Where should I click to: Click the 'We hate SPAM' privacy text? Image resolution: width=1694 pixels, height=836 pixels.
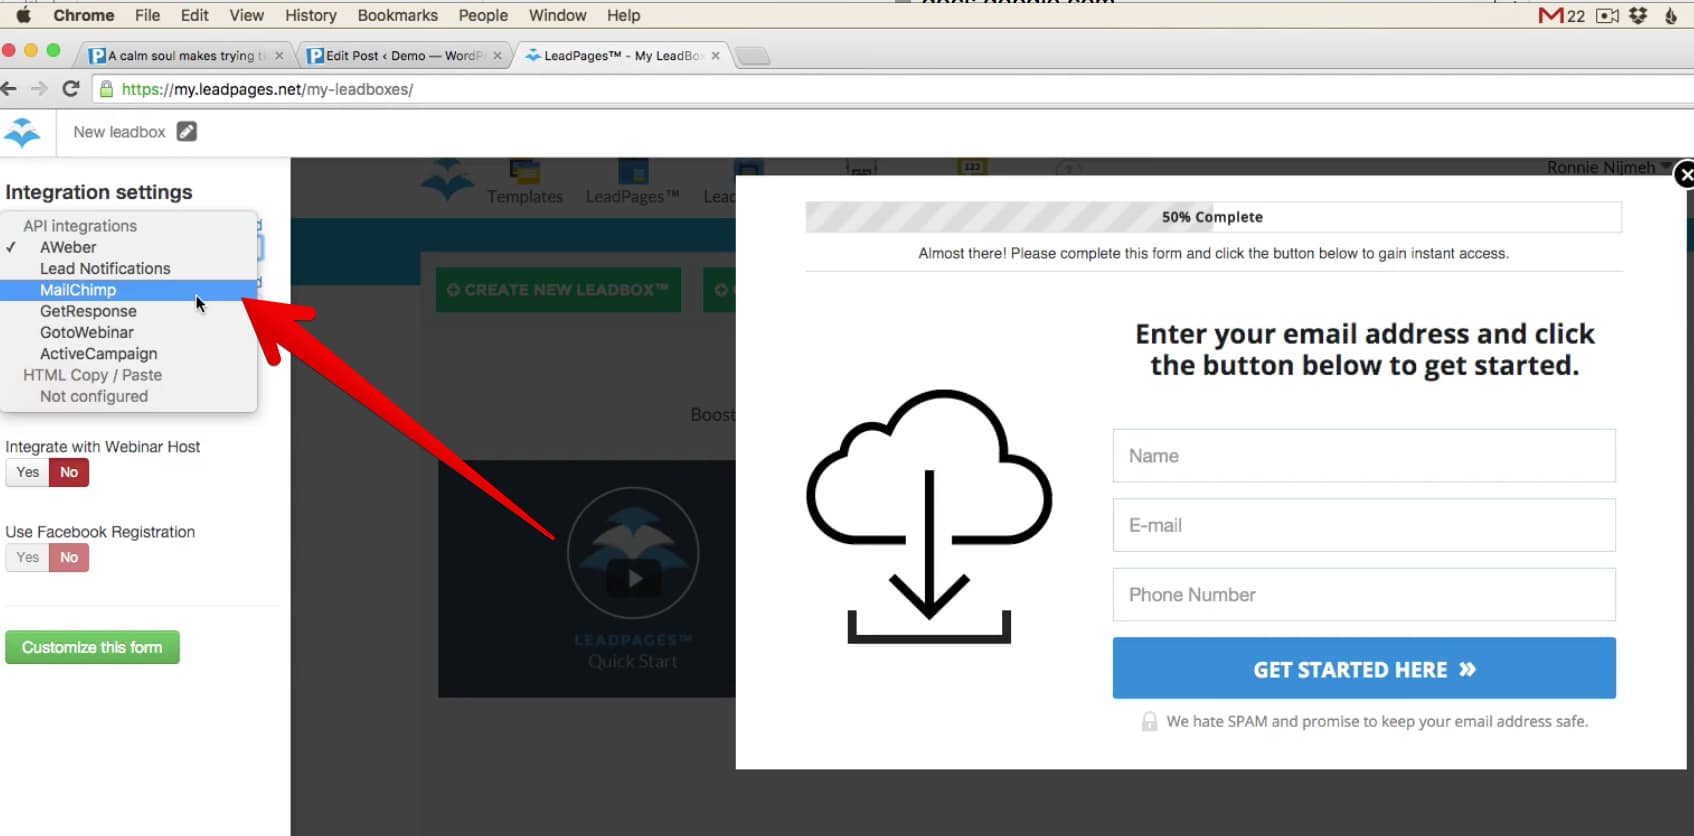click(1377, 721)
